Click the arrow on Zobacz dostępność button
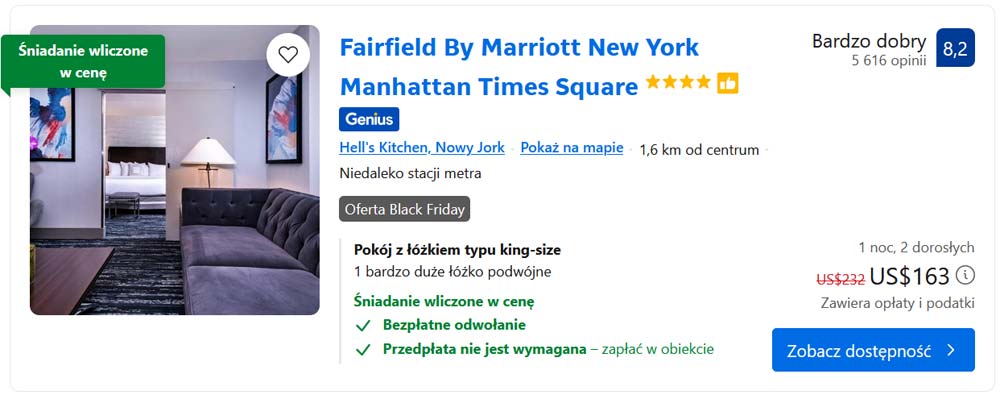 951,350
